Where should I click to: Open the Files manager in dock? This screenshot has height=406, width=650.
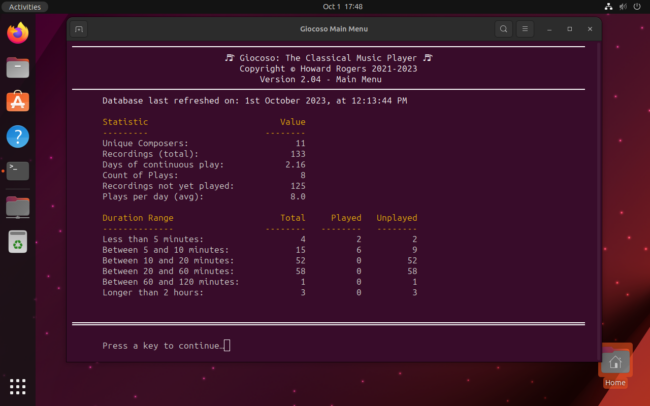click(x=17, y=68)
